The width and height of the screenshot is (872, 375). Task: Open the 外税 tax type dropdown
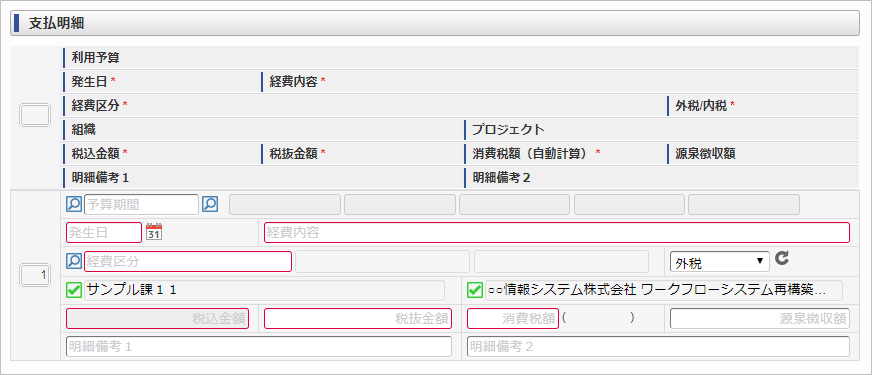click(x=720, y=261)
